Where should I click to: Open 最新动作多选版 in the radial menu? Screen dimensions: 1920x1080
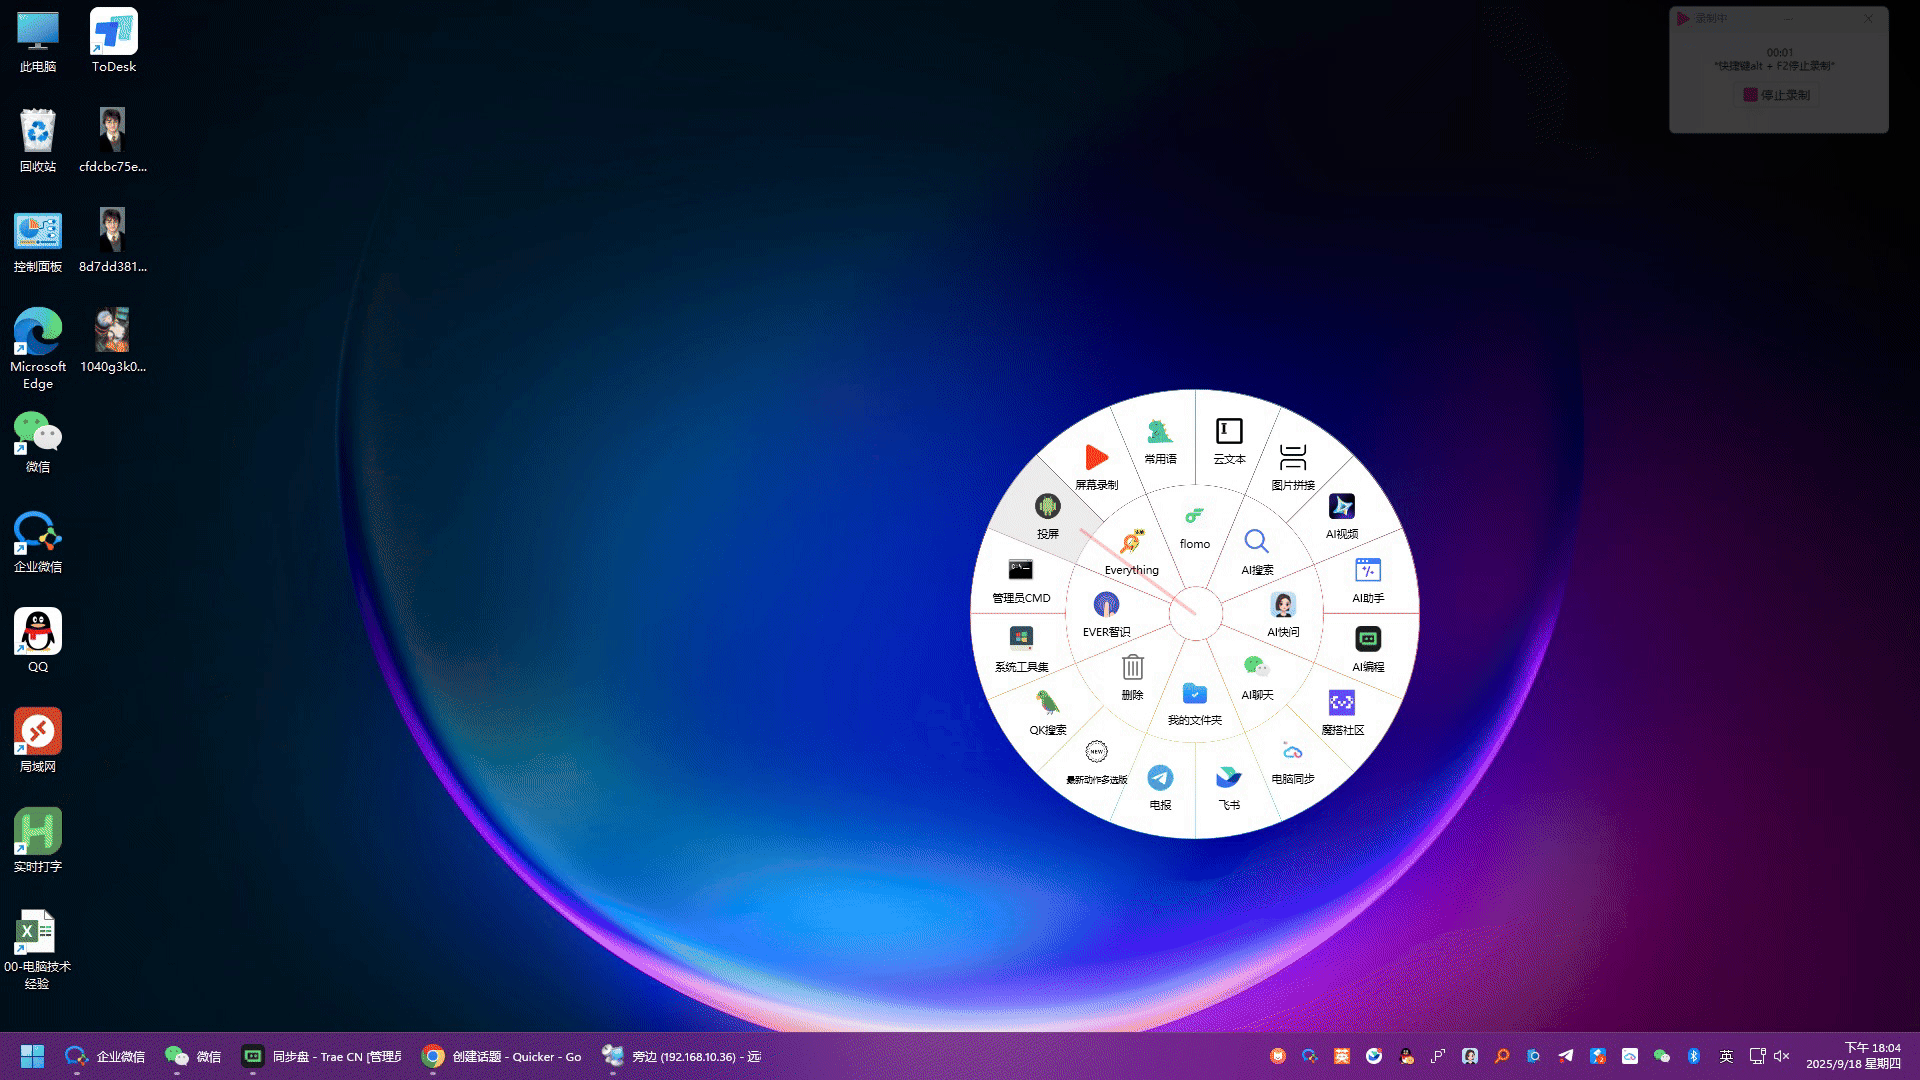1096,762
